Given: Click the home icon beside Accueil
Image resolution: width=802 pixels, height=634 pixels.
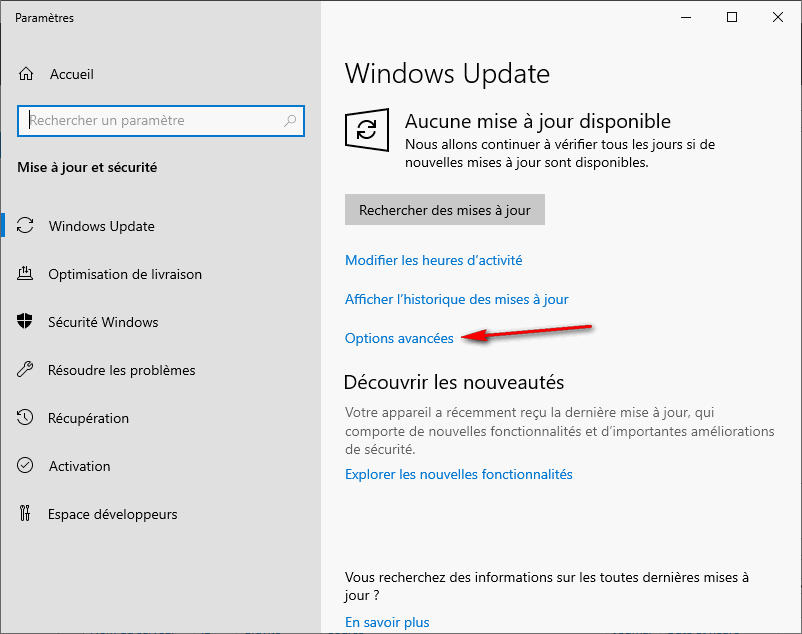Looking at the screenshot, I should click(27, 75).
